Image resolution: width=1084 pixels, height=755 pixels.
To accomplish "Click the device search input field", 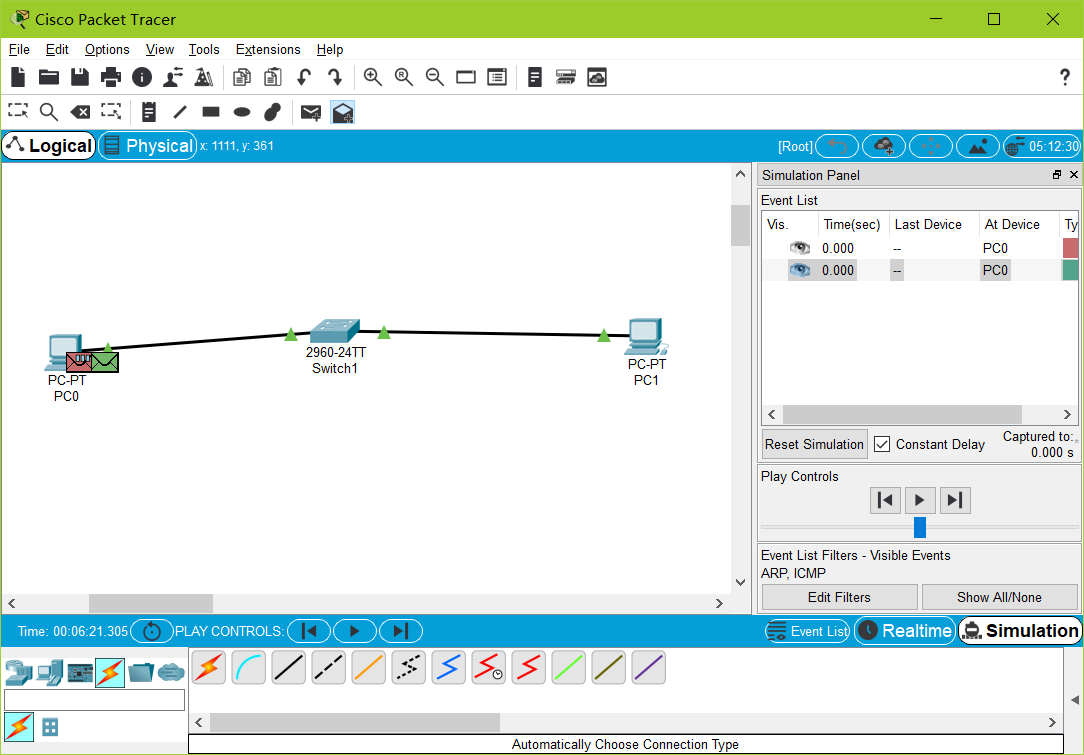I will tap(95, 700).
